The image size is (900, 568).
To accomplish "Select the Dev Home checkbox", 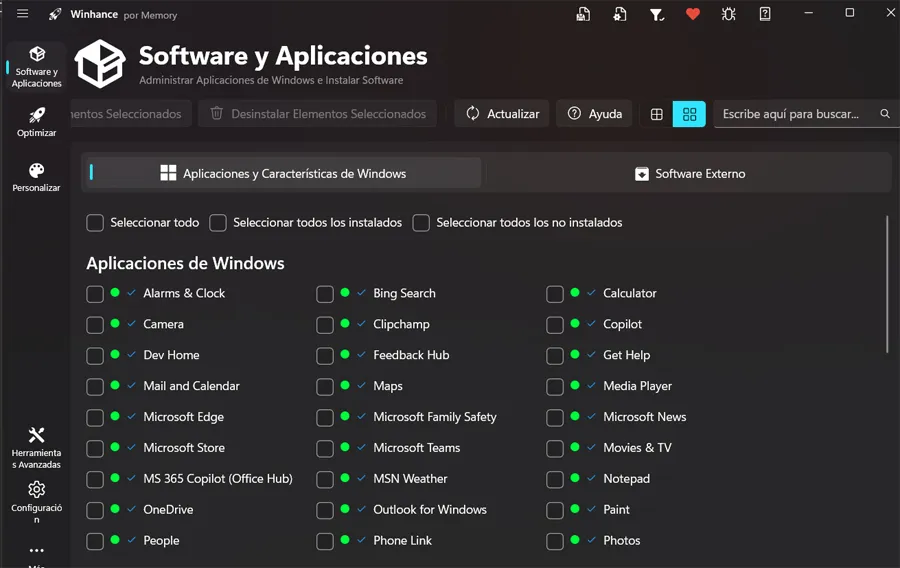I will [x=95, y=356].
